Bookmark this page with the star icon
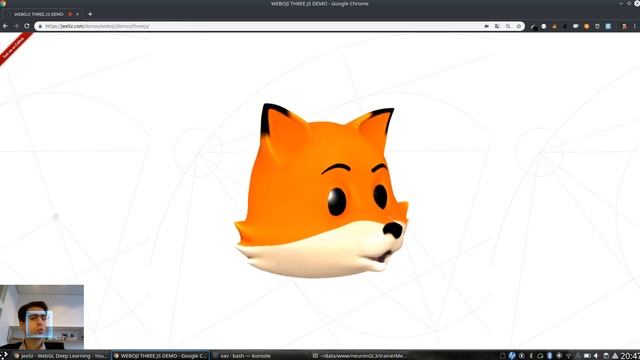 (x=519, y=26)
